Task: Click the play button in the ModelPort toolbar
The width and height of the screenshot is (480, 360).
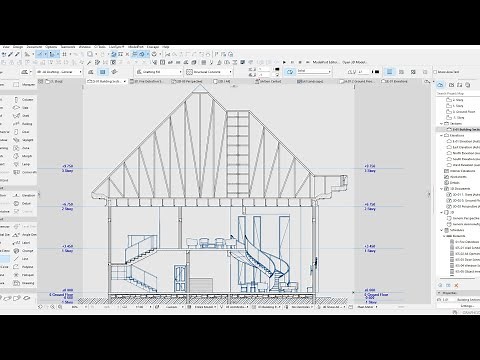Action: click(x=284, y=62)
